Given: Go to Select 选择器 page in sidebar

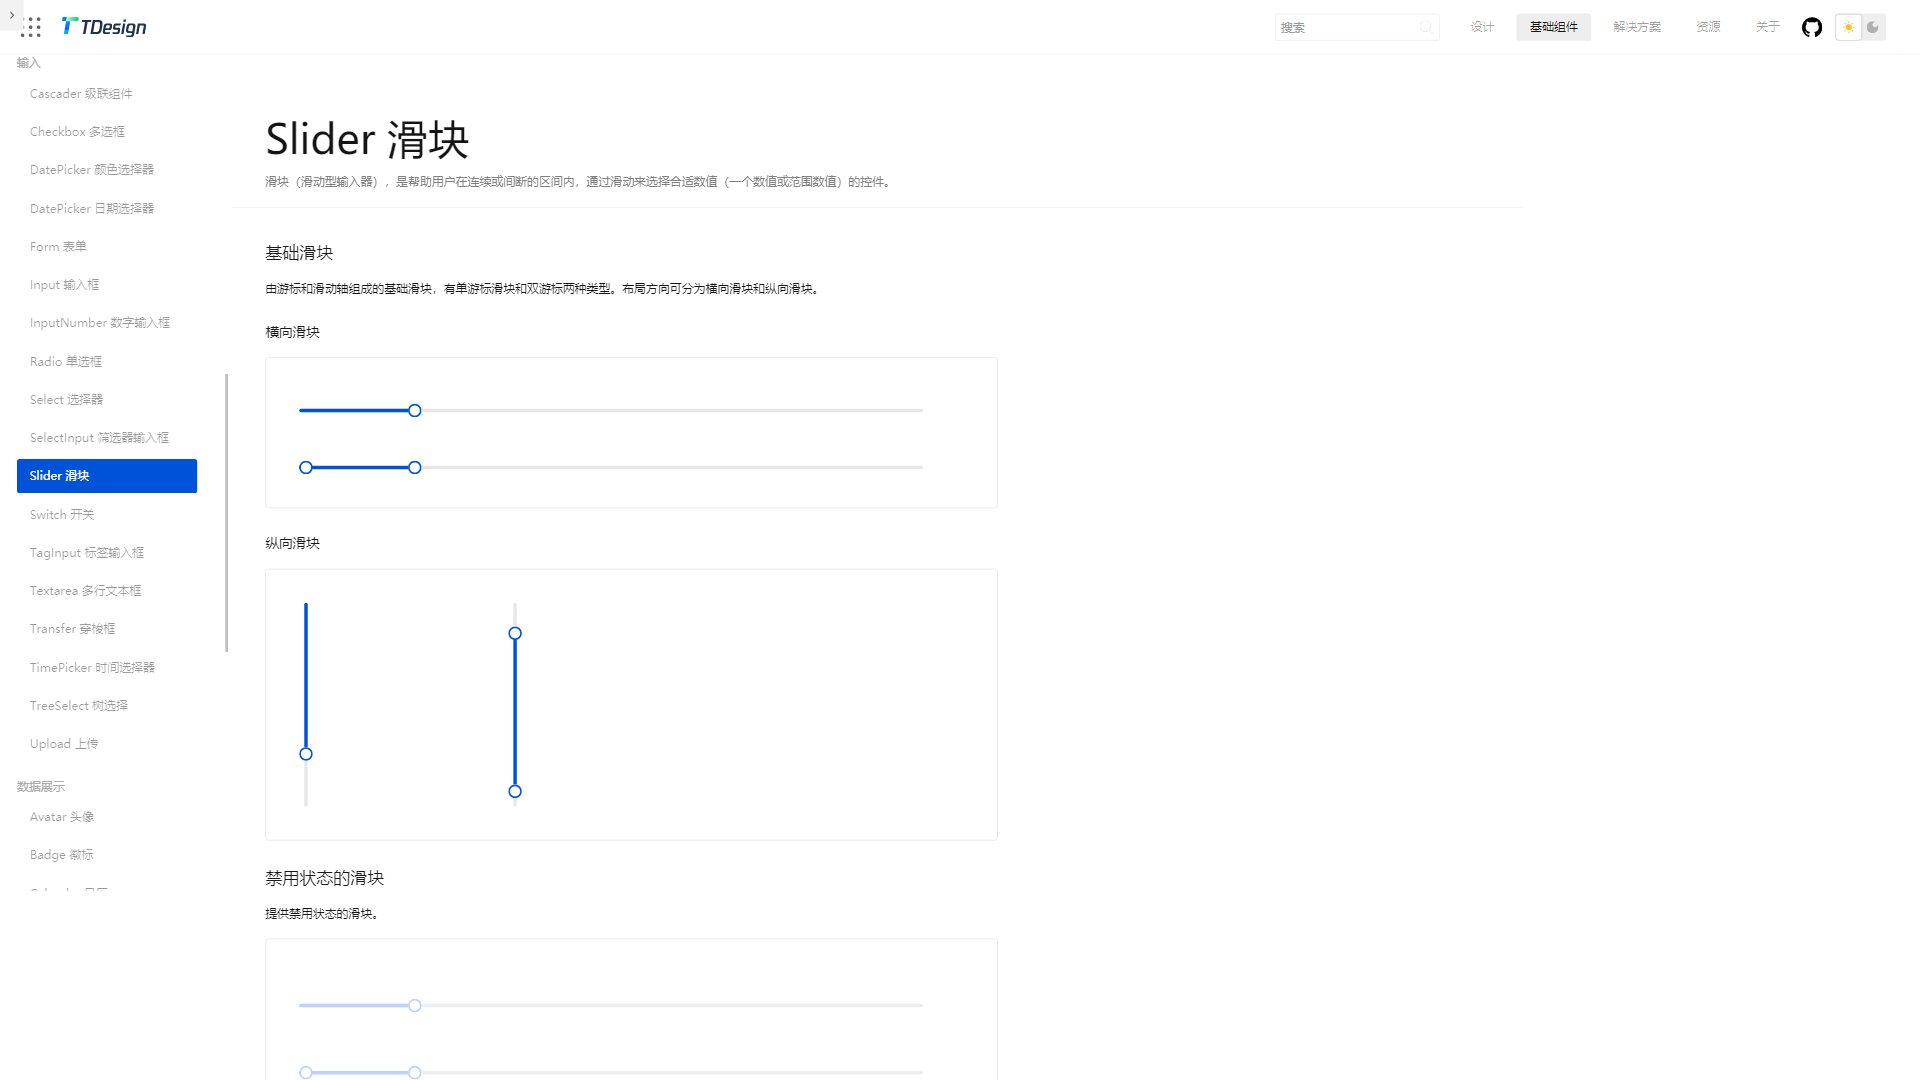Looking at the screenshot, I should coord(66,399).
